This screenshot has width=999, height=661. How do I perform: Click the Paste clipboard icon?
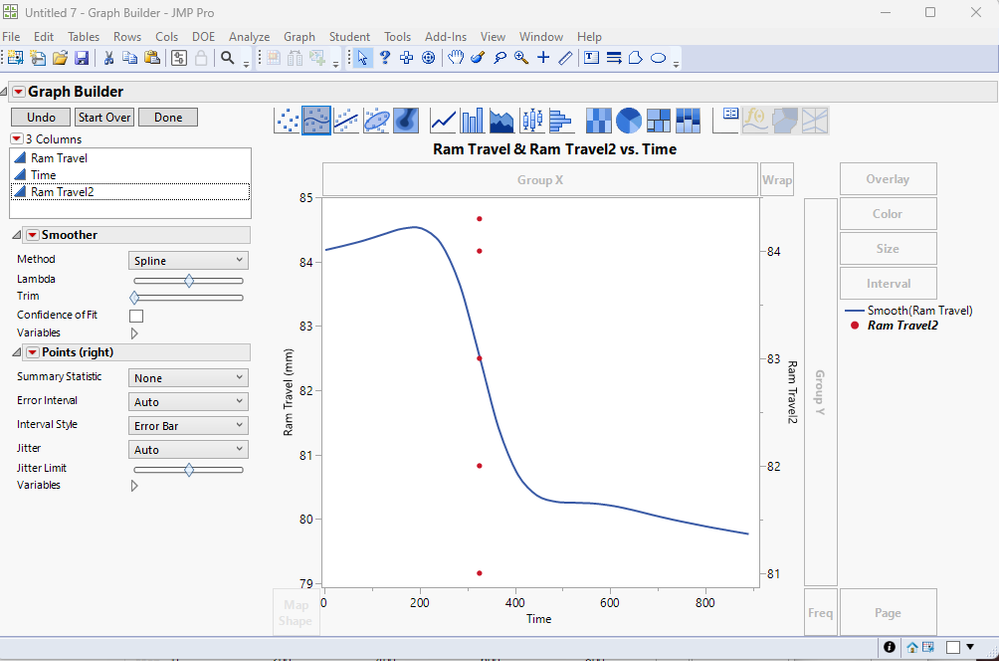coord(152,59)
